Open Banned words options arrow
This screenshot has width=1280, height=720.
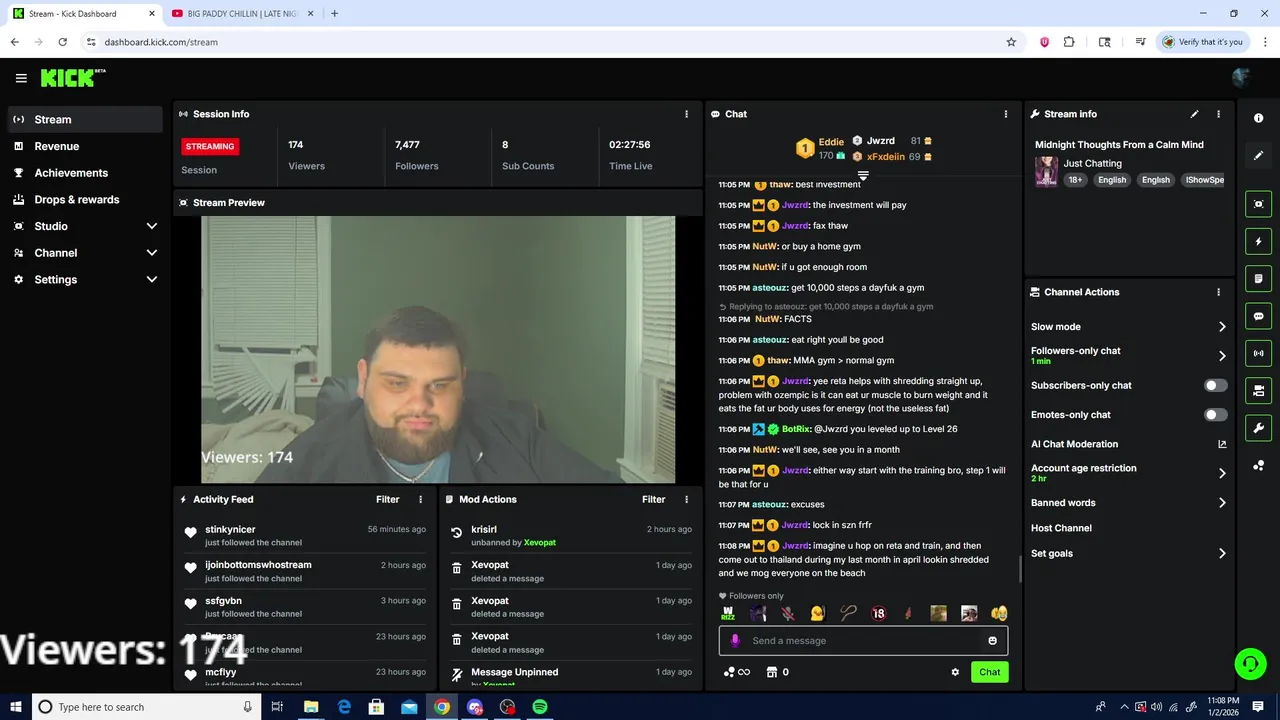point(1222,503)
